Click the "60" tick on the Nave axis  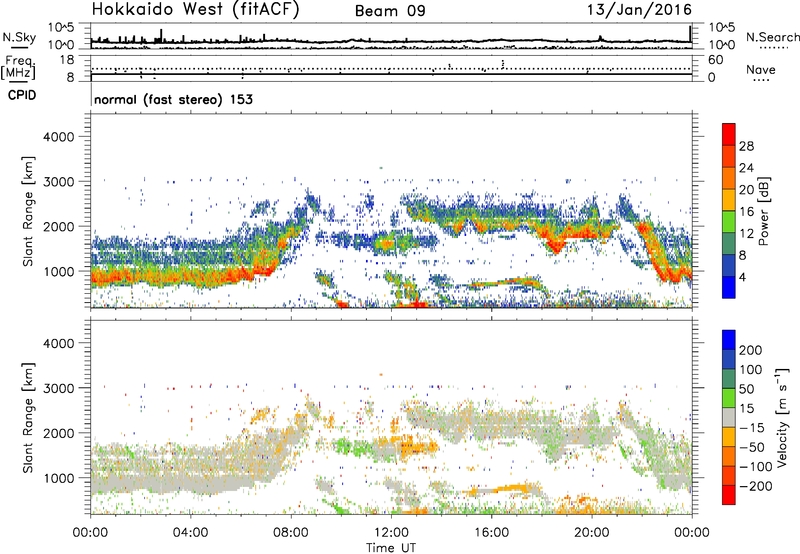pos(715,60)
